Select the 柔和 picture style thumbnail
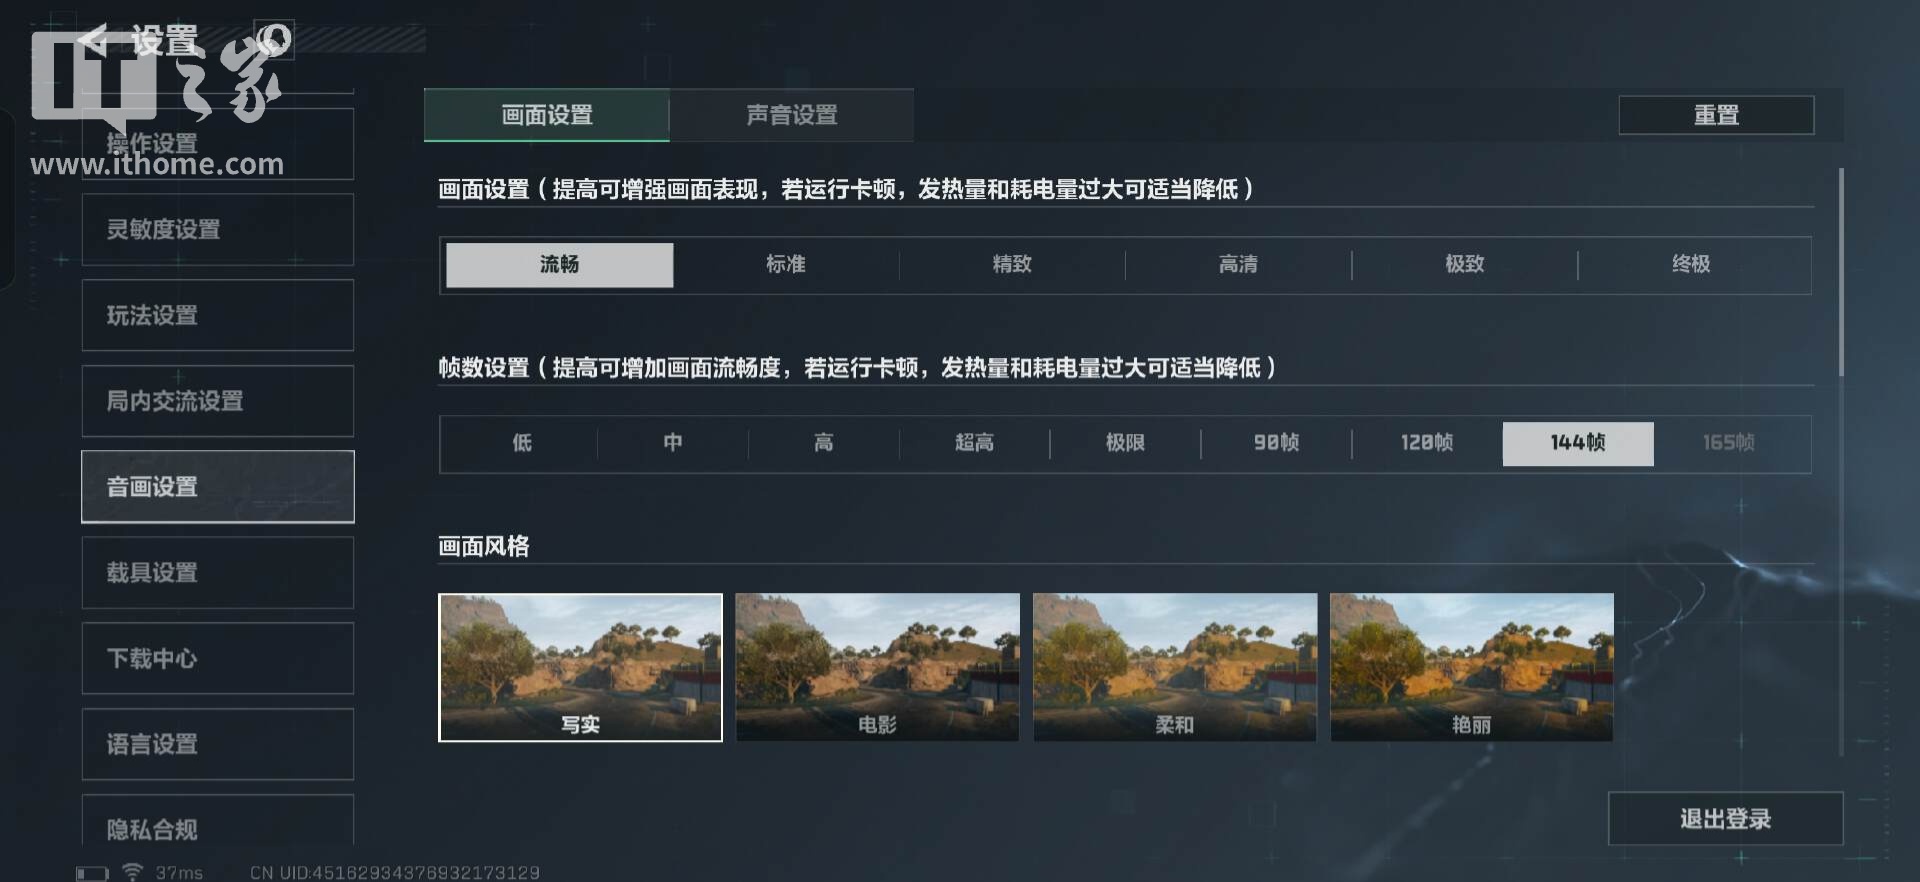1920x882 pixels. point(1174,667)
